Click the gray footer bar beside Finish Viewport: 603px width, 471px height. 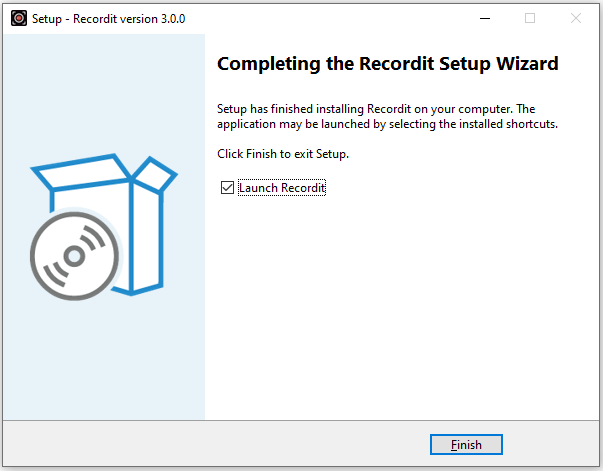click(x=250, y=444)
